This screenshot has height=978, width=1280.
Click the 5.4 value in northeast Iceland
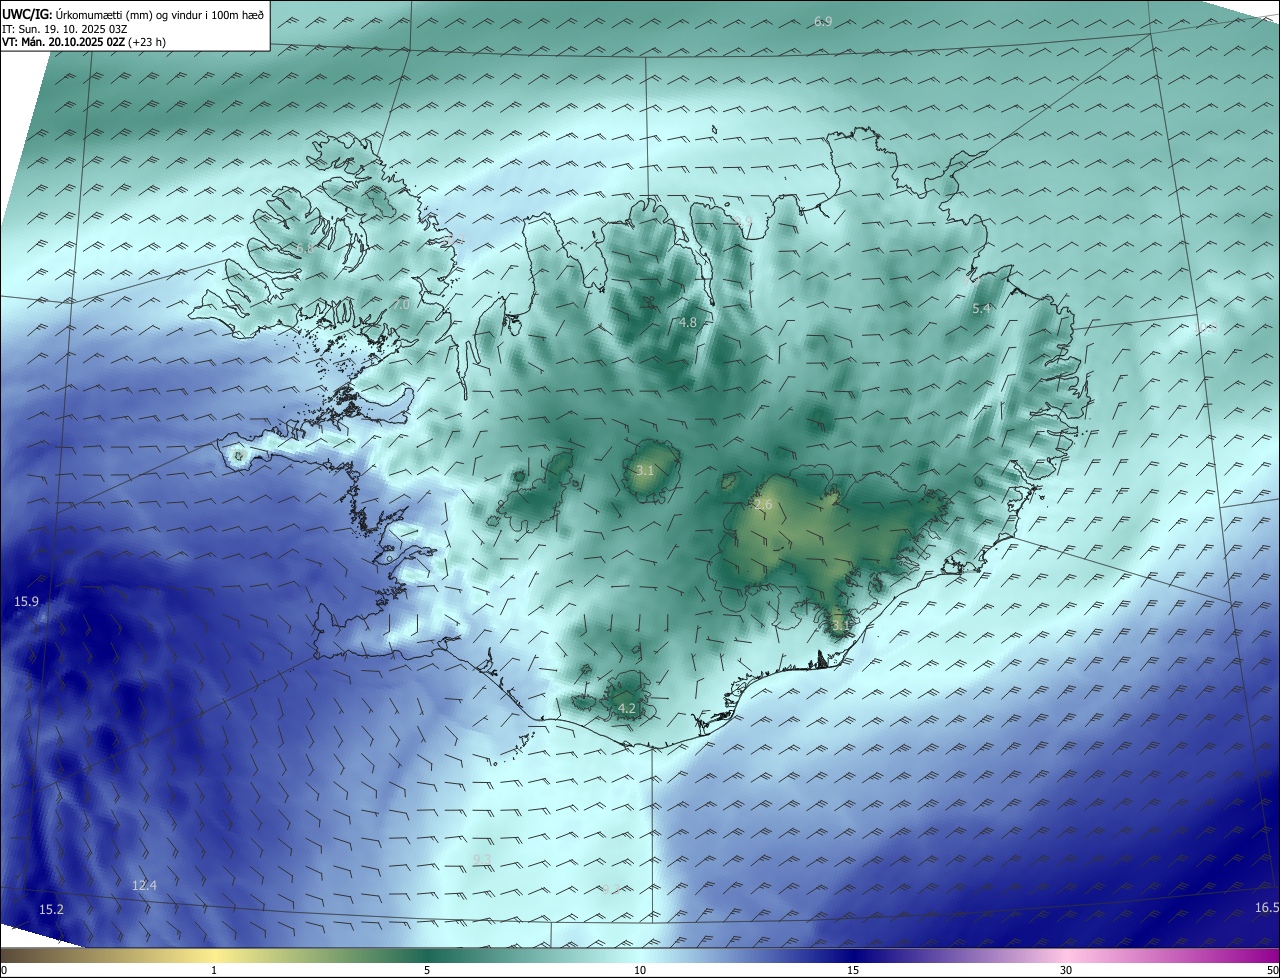point(981,309)
